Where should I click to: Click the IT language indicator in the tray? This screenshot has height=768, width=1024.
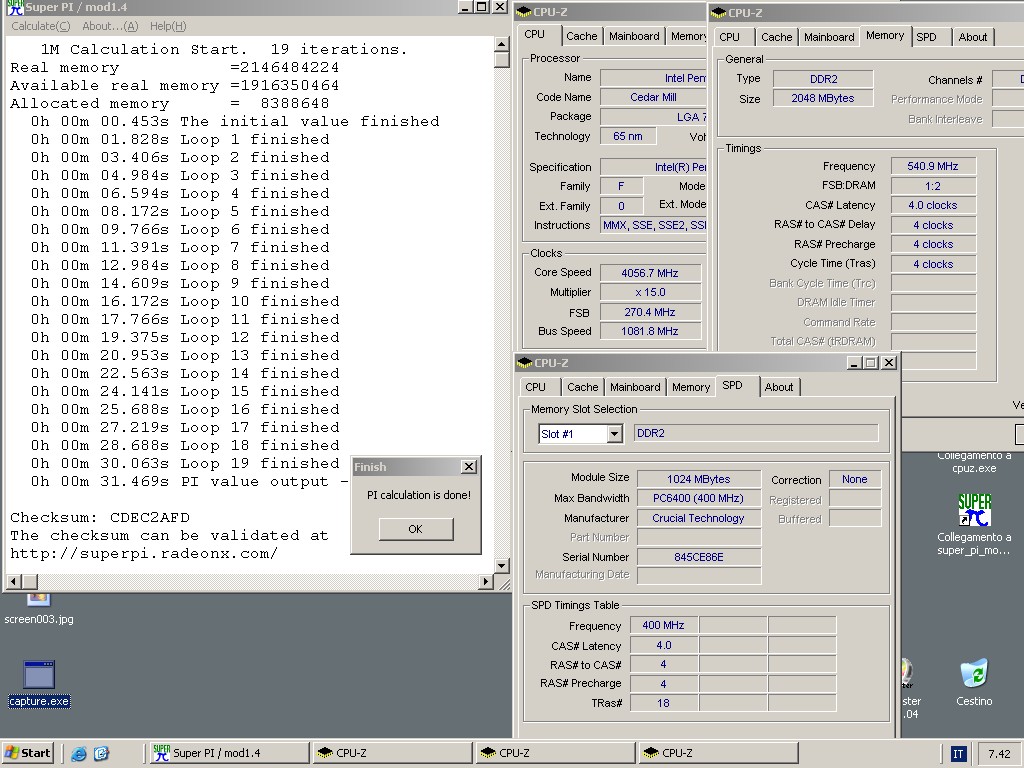(958, 754)
